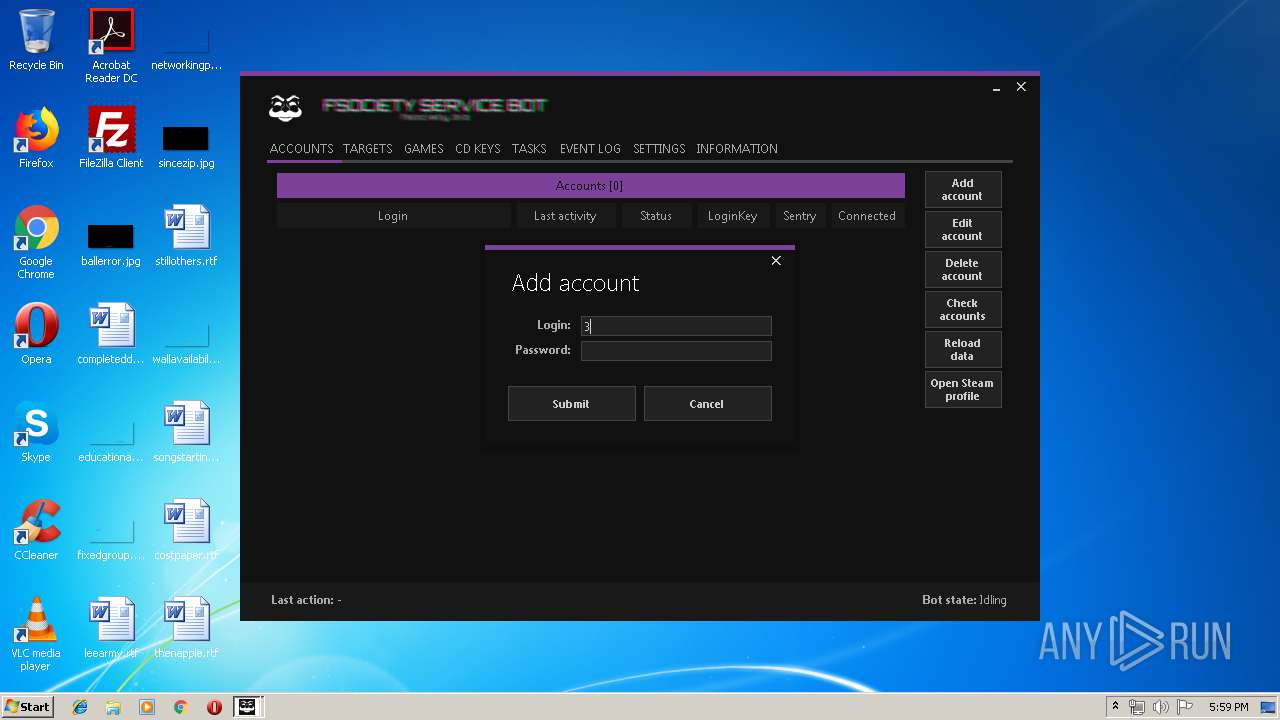Viewport: 1280px width, 720px height.
Task: Sort by Last activity column
Action: (565, 216)
